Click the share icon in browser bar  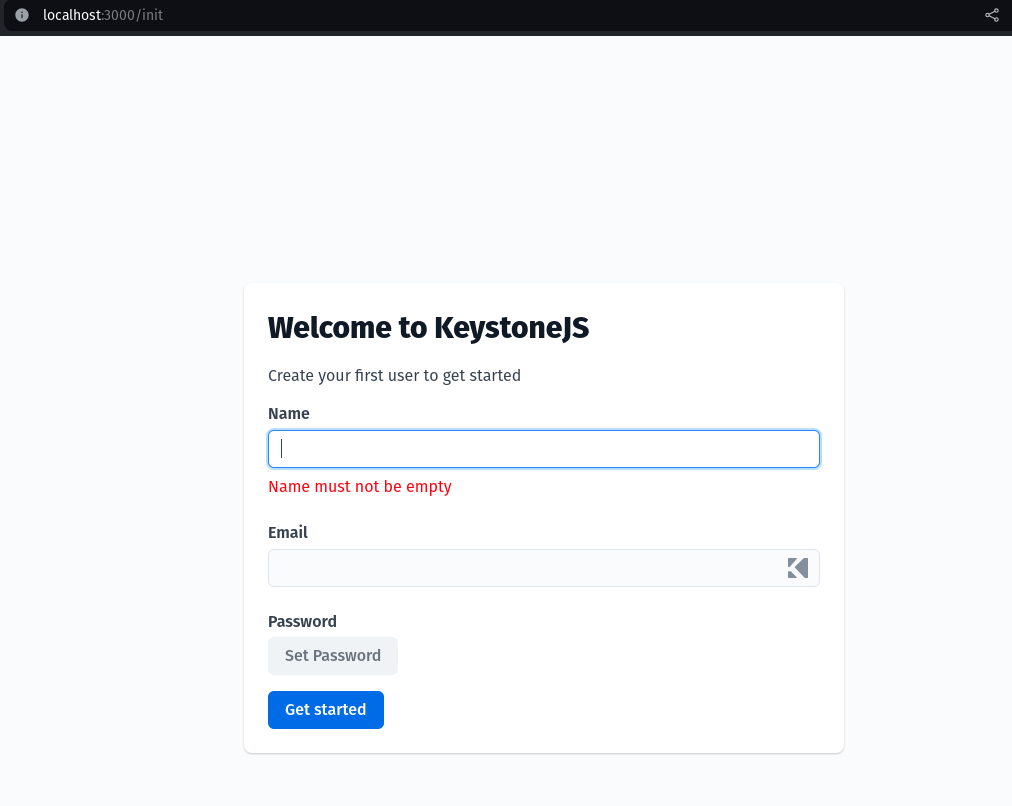pyautogui.click(x=992, y=15)
